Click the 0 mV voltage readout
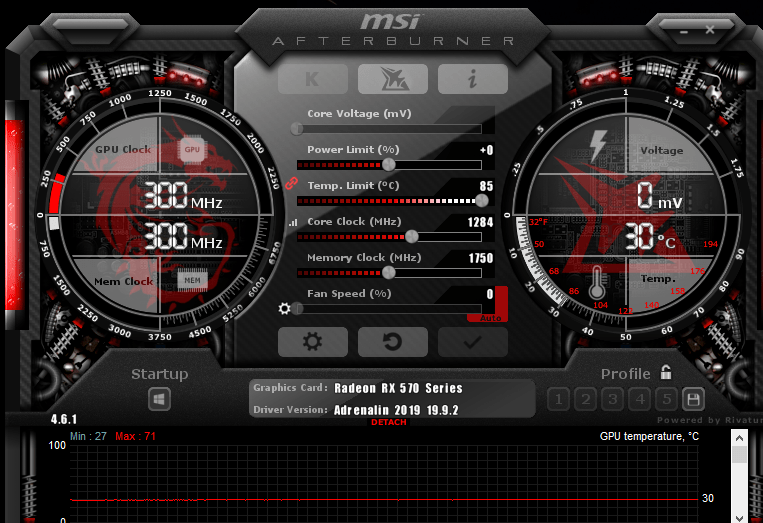The height and width of the screenshot is (523, 763). coord(660,197)
